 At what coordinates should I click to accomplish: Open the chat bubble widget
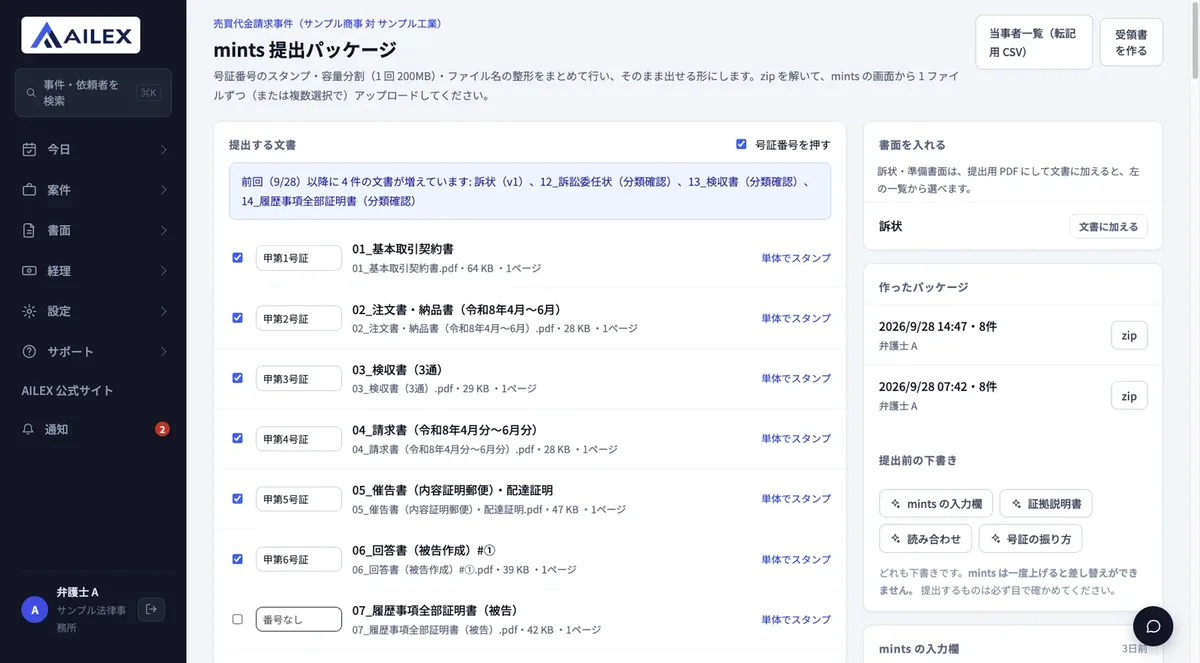(x=1153, y=626)
